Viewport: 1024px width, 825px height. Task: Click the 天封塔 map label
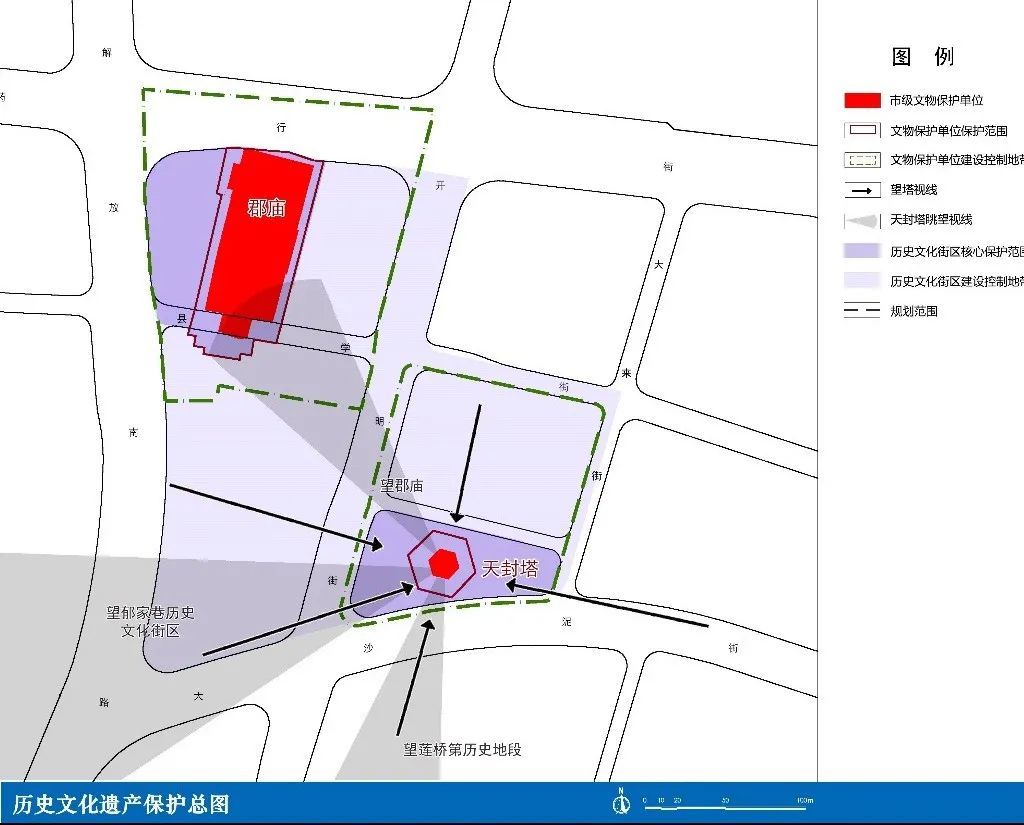(510, 568)
